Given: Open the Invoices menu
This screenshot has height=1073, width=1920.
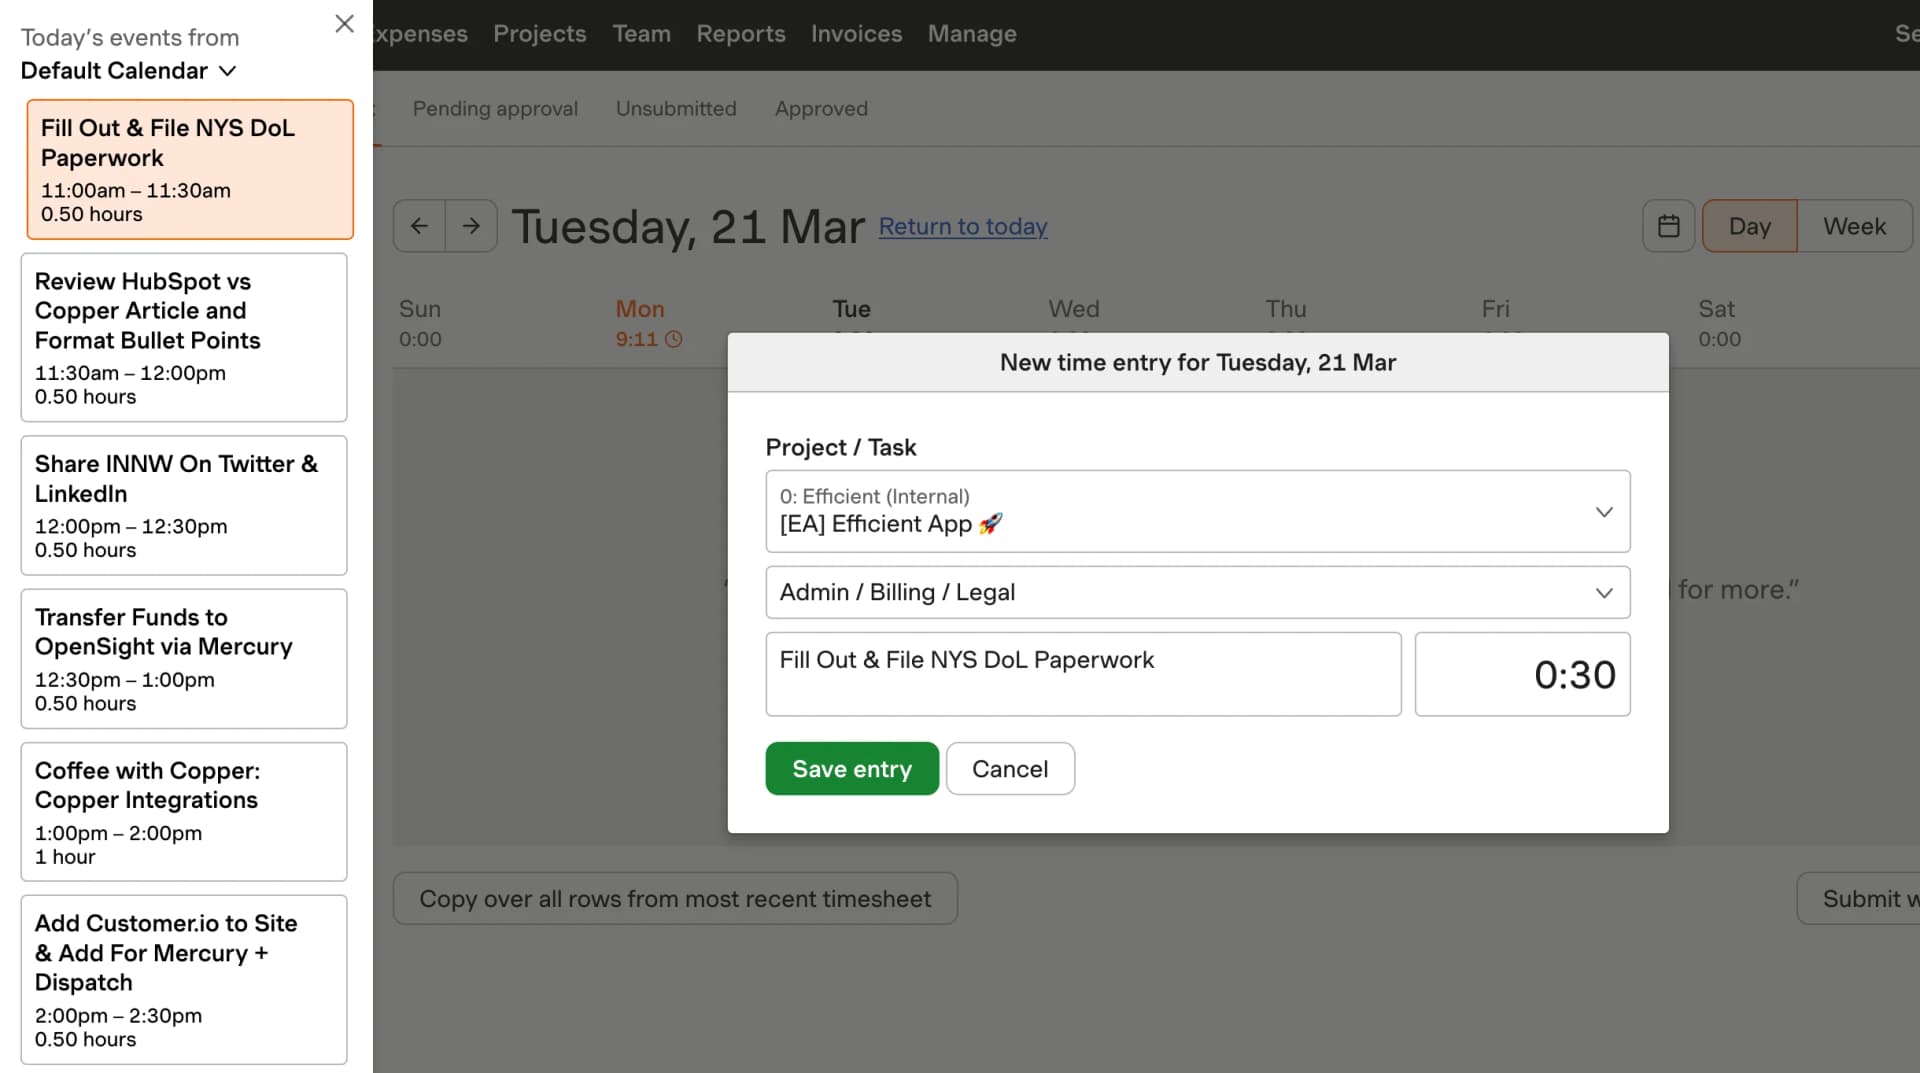Looking at the screenshot, I should (x=856, y=34).
